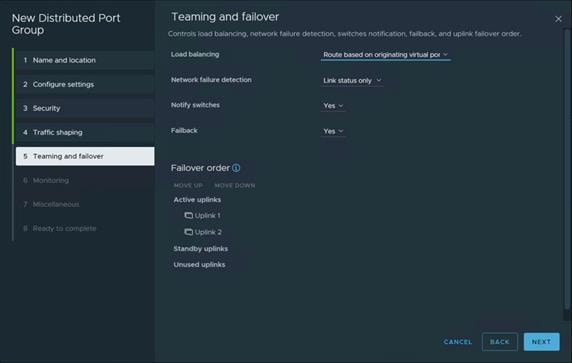Select the Uplink 2 adapter icon
The height and width of the screenshot is (363, 572).
coord(188,232)
